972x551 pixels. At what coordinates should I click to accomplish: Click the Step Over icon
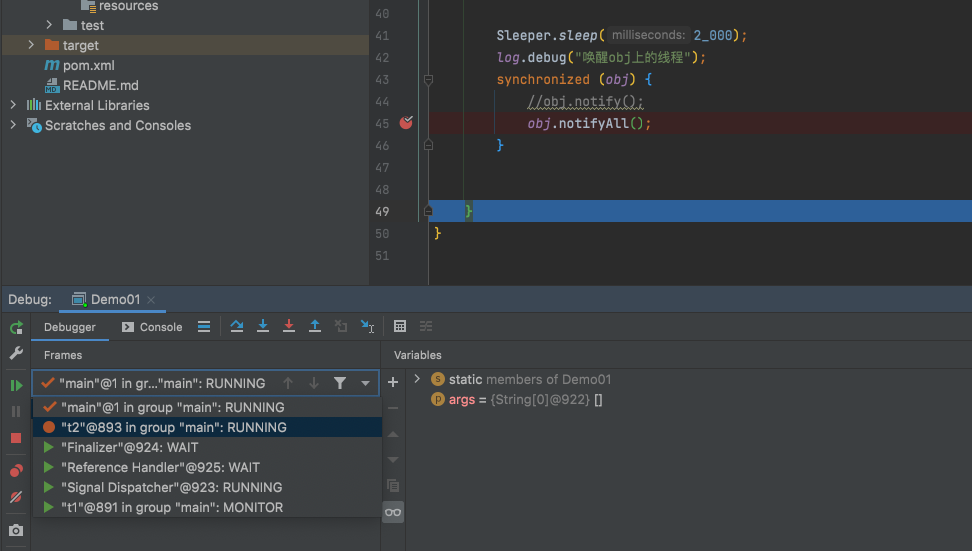pyautogui.click(x=237, y=327)
